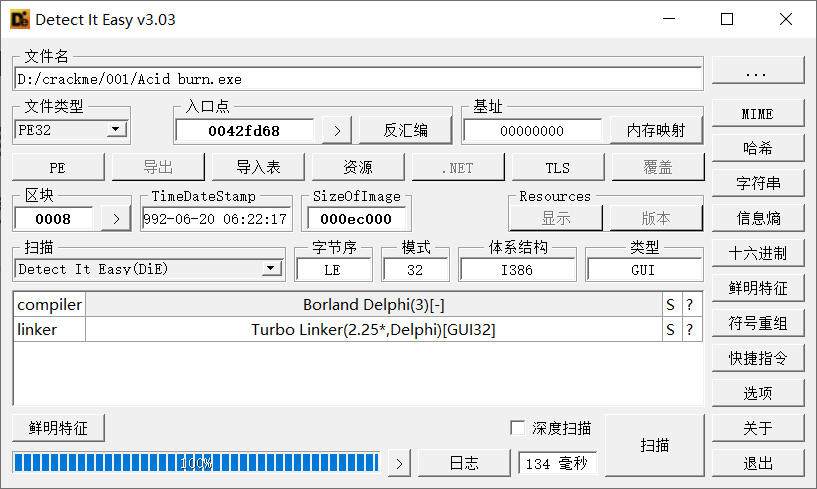Click the large 扫描 (scan) button
Image resolution: width=817 pixels, height=489 pixels.
(654, 445)
